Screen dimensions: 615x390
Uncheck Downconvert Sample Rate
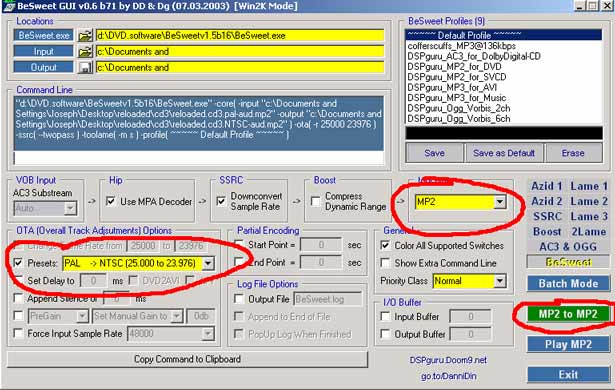(221, 201)
